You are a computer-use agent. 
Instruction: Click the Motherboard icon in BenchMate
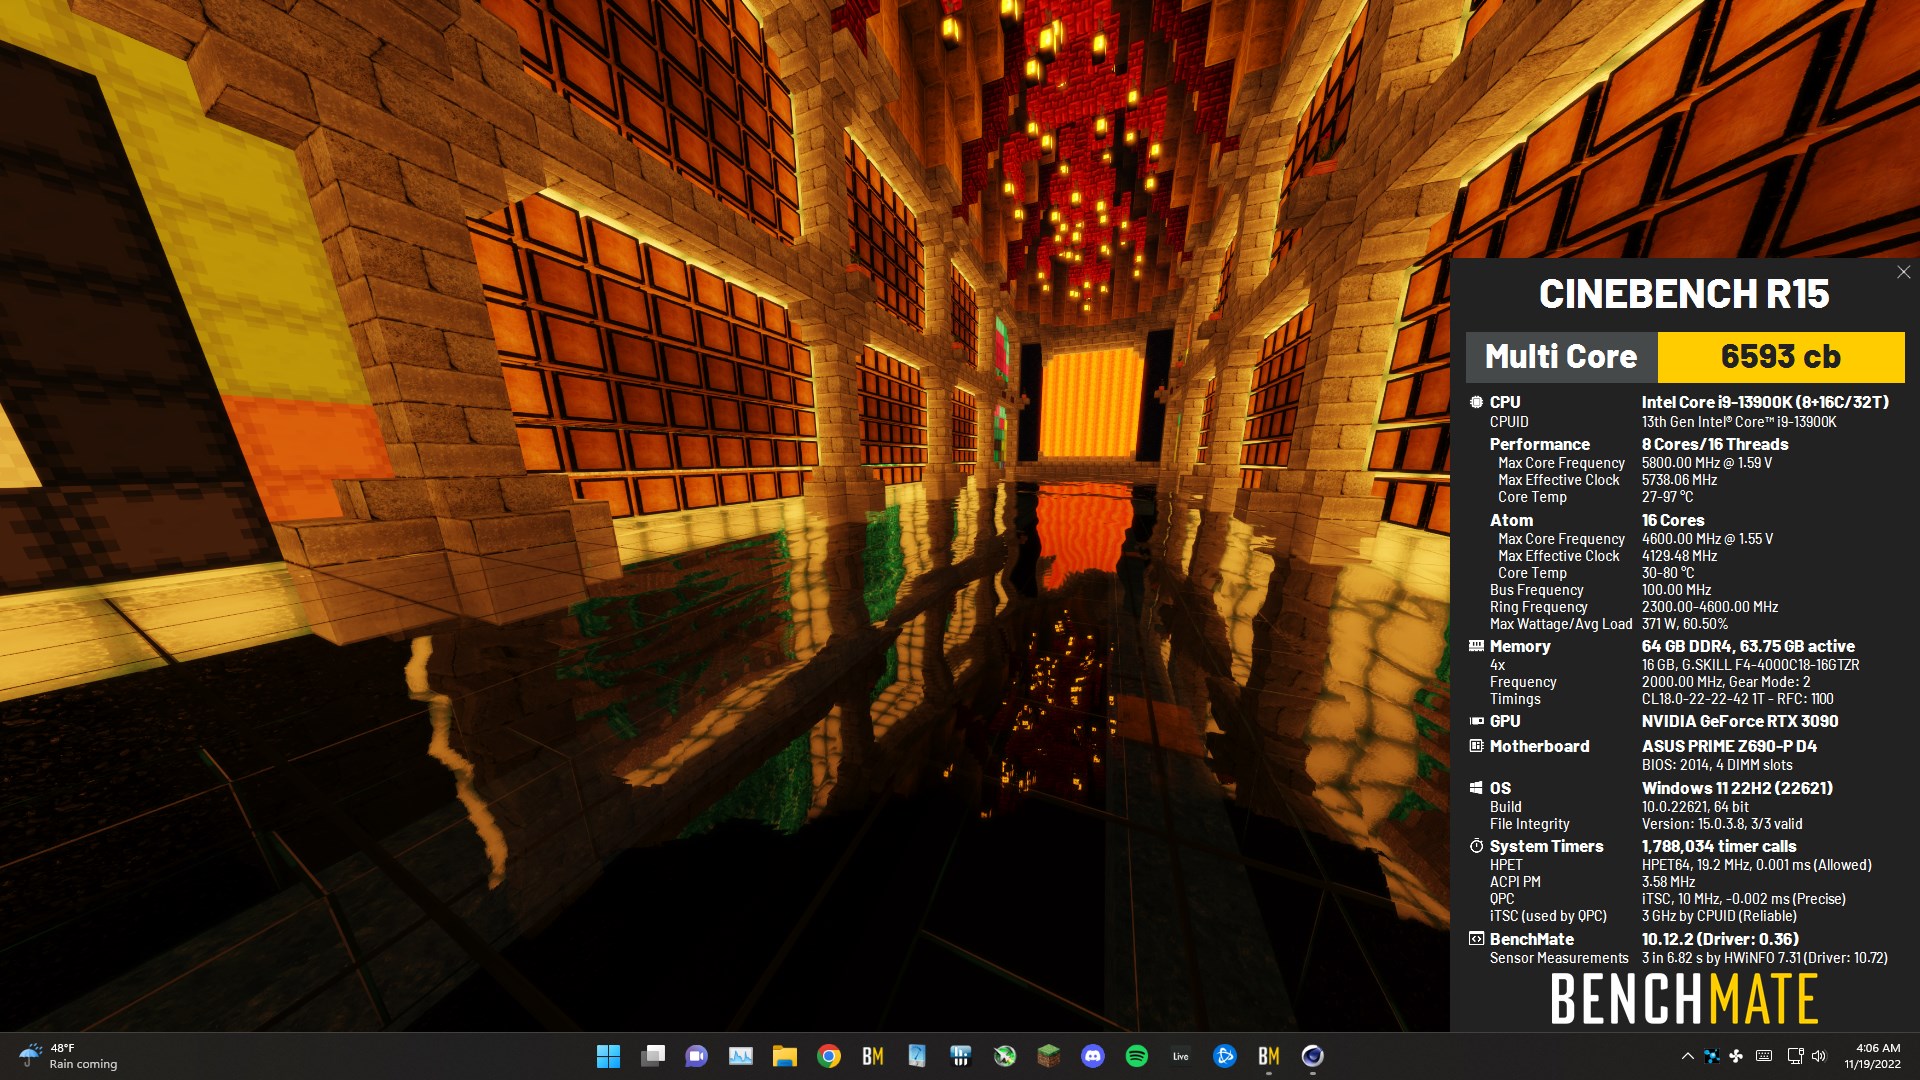(1476, 746)
